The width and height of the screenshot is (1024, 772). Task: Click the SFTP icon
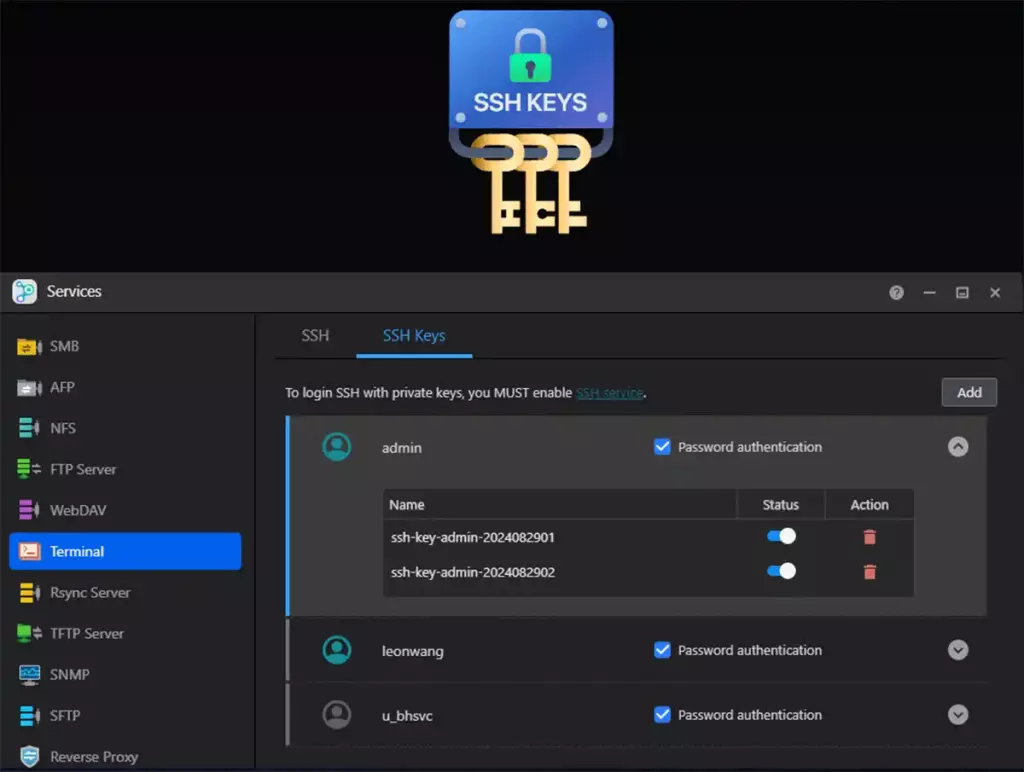pos(29,716)
